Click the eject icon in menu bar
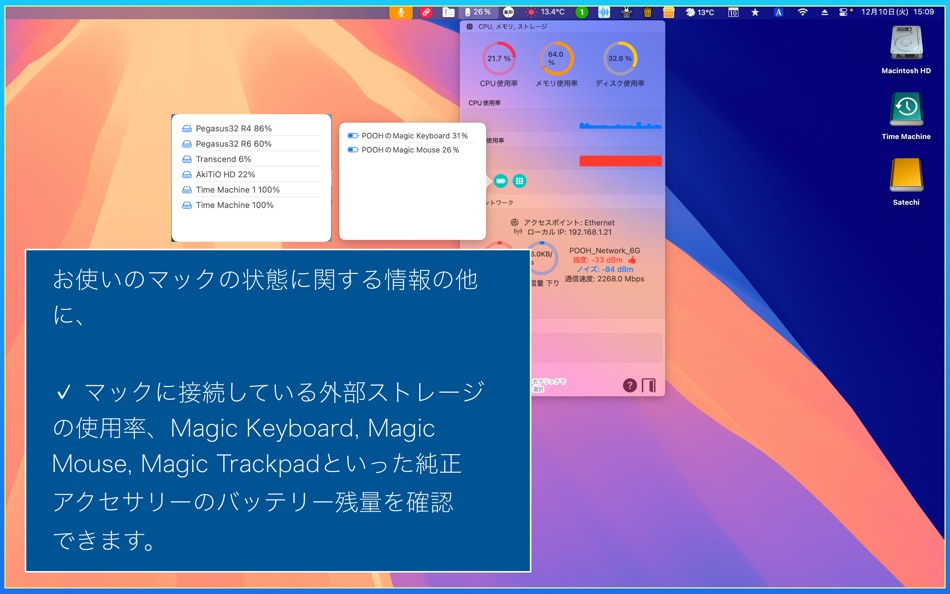This screenshot has width=950, height=594. coord(825,12)
